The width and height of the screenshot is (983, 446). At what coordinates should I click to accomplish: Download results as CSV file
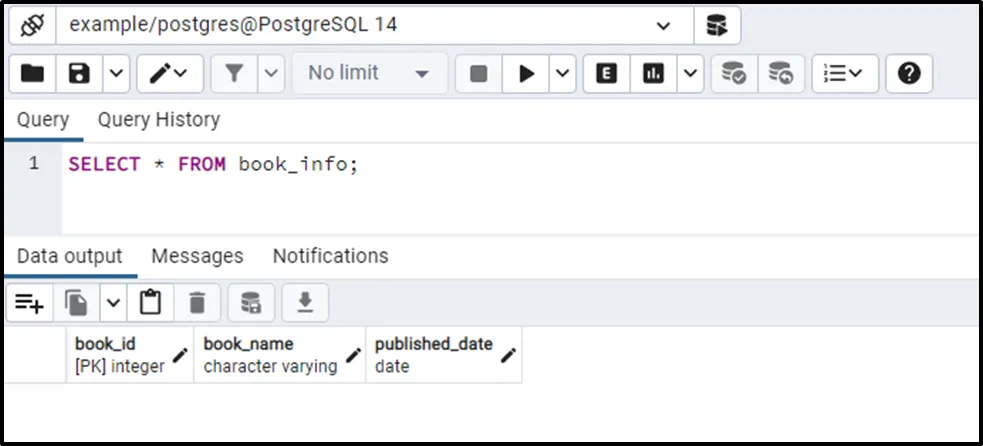tap(305, 302)
